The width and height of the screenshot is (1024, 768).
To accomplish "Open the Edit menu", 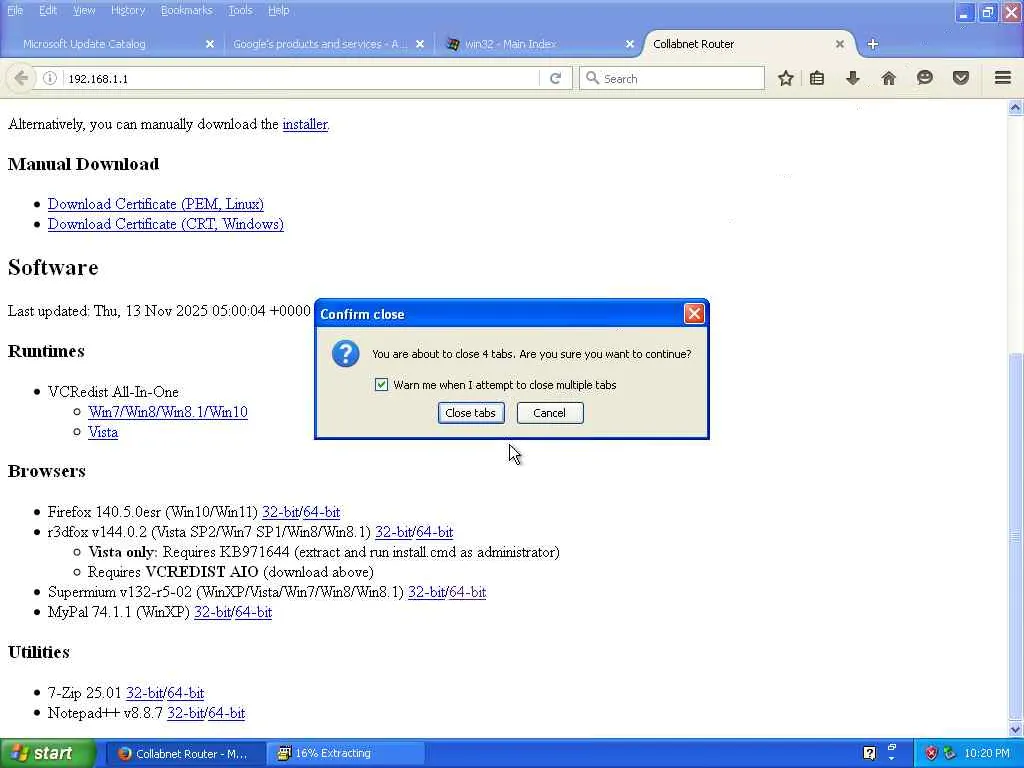I will 48,10.
